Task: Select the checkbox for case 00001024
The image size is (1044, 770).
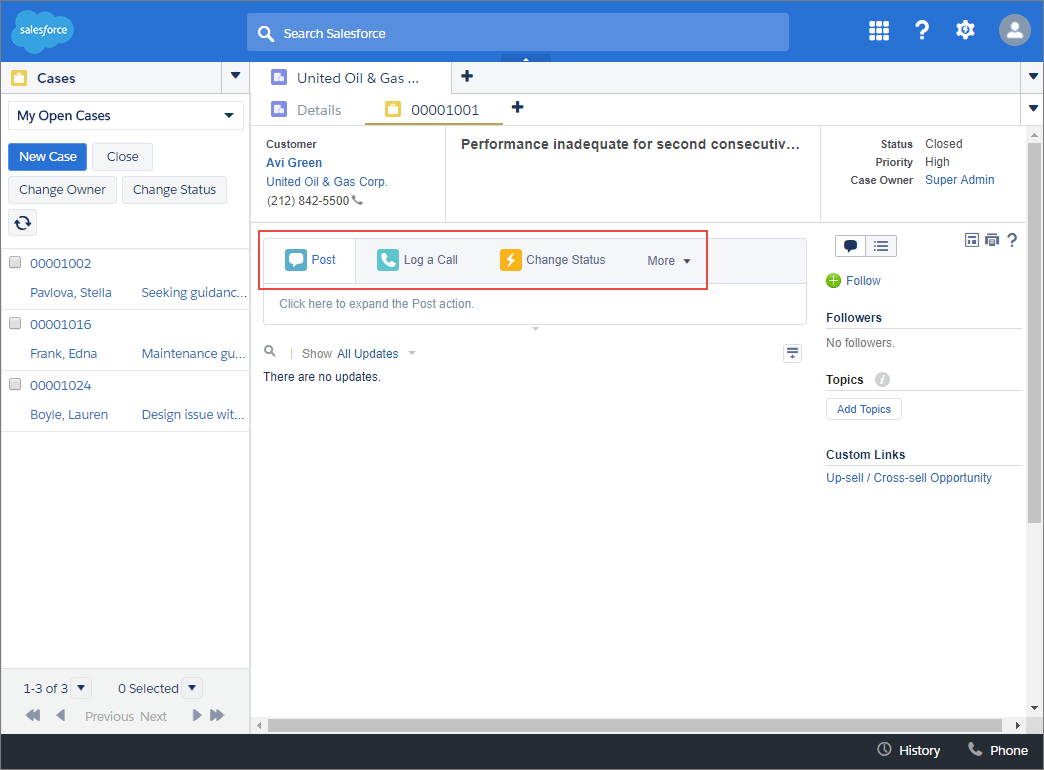Action: (15, 384)
